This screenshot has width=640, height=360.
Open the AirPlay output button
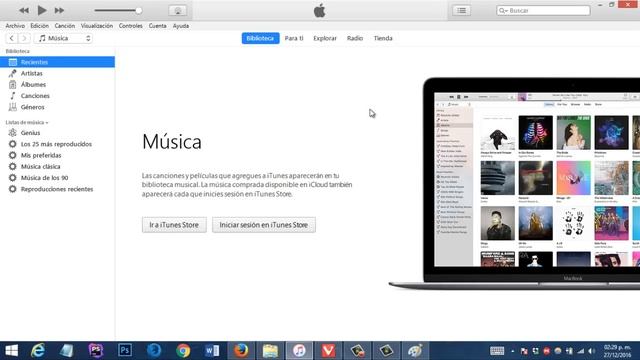click(178, 11)
